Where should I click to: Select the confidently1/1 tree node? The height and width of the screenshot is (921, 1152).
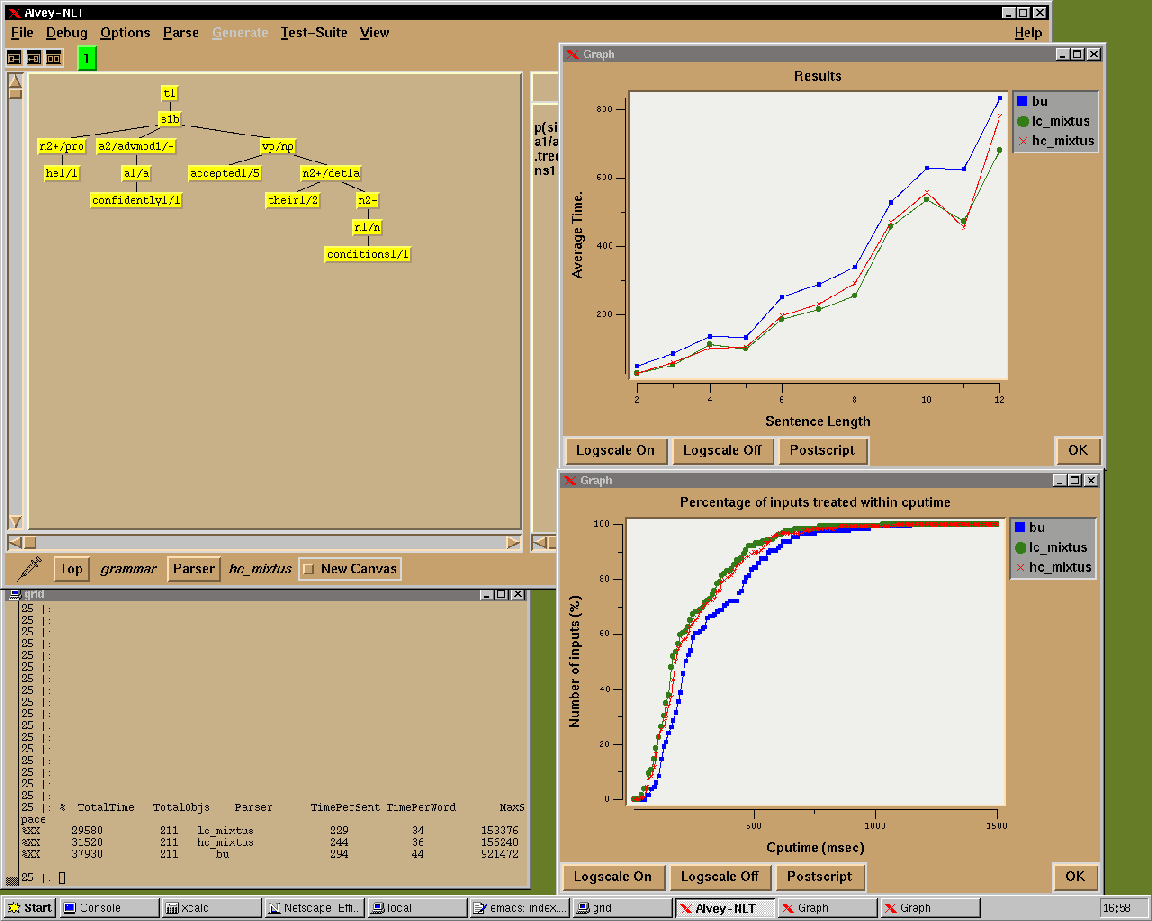(x=136, y=200)
